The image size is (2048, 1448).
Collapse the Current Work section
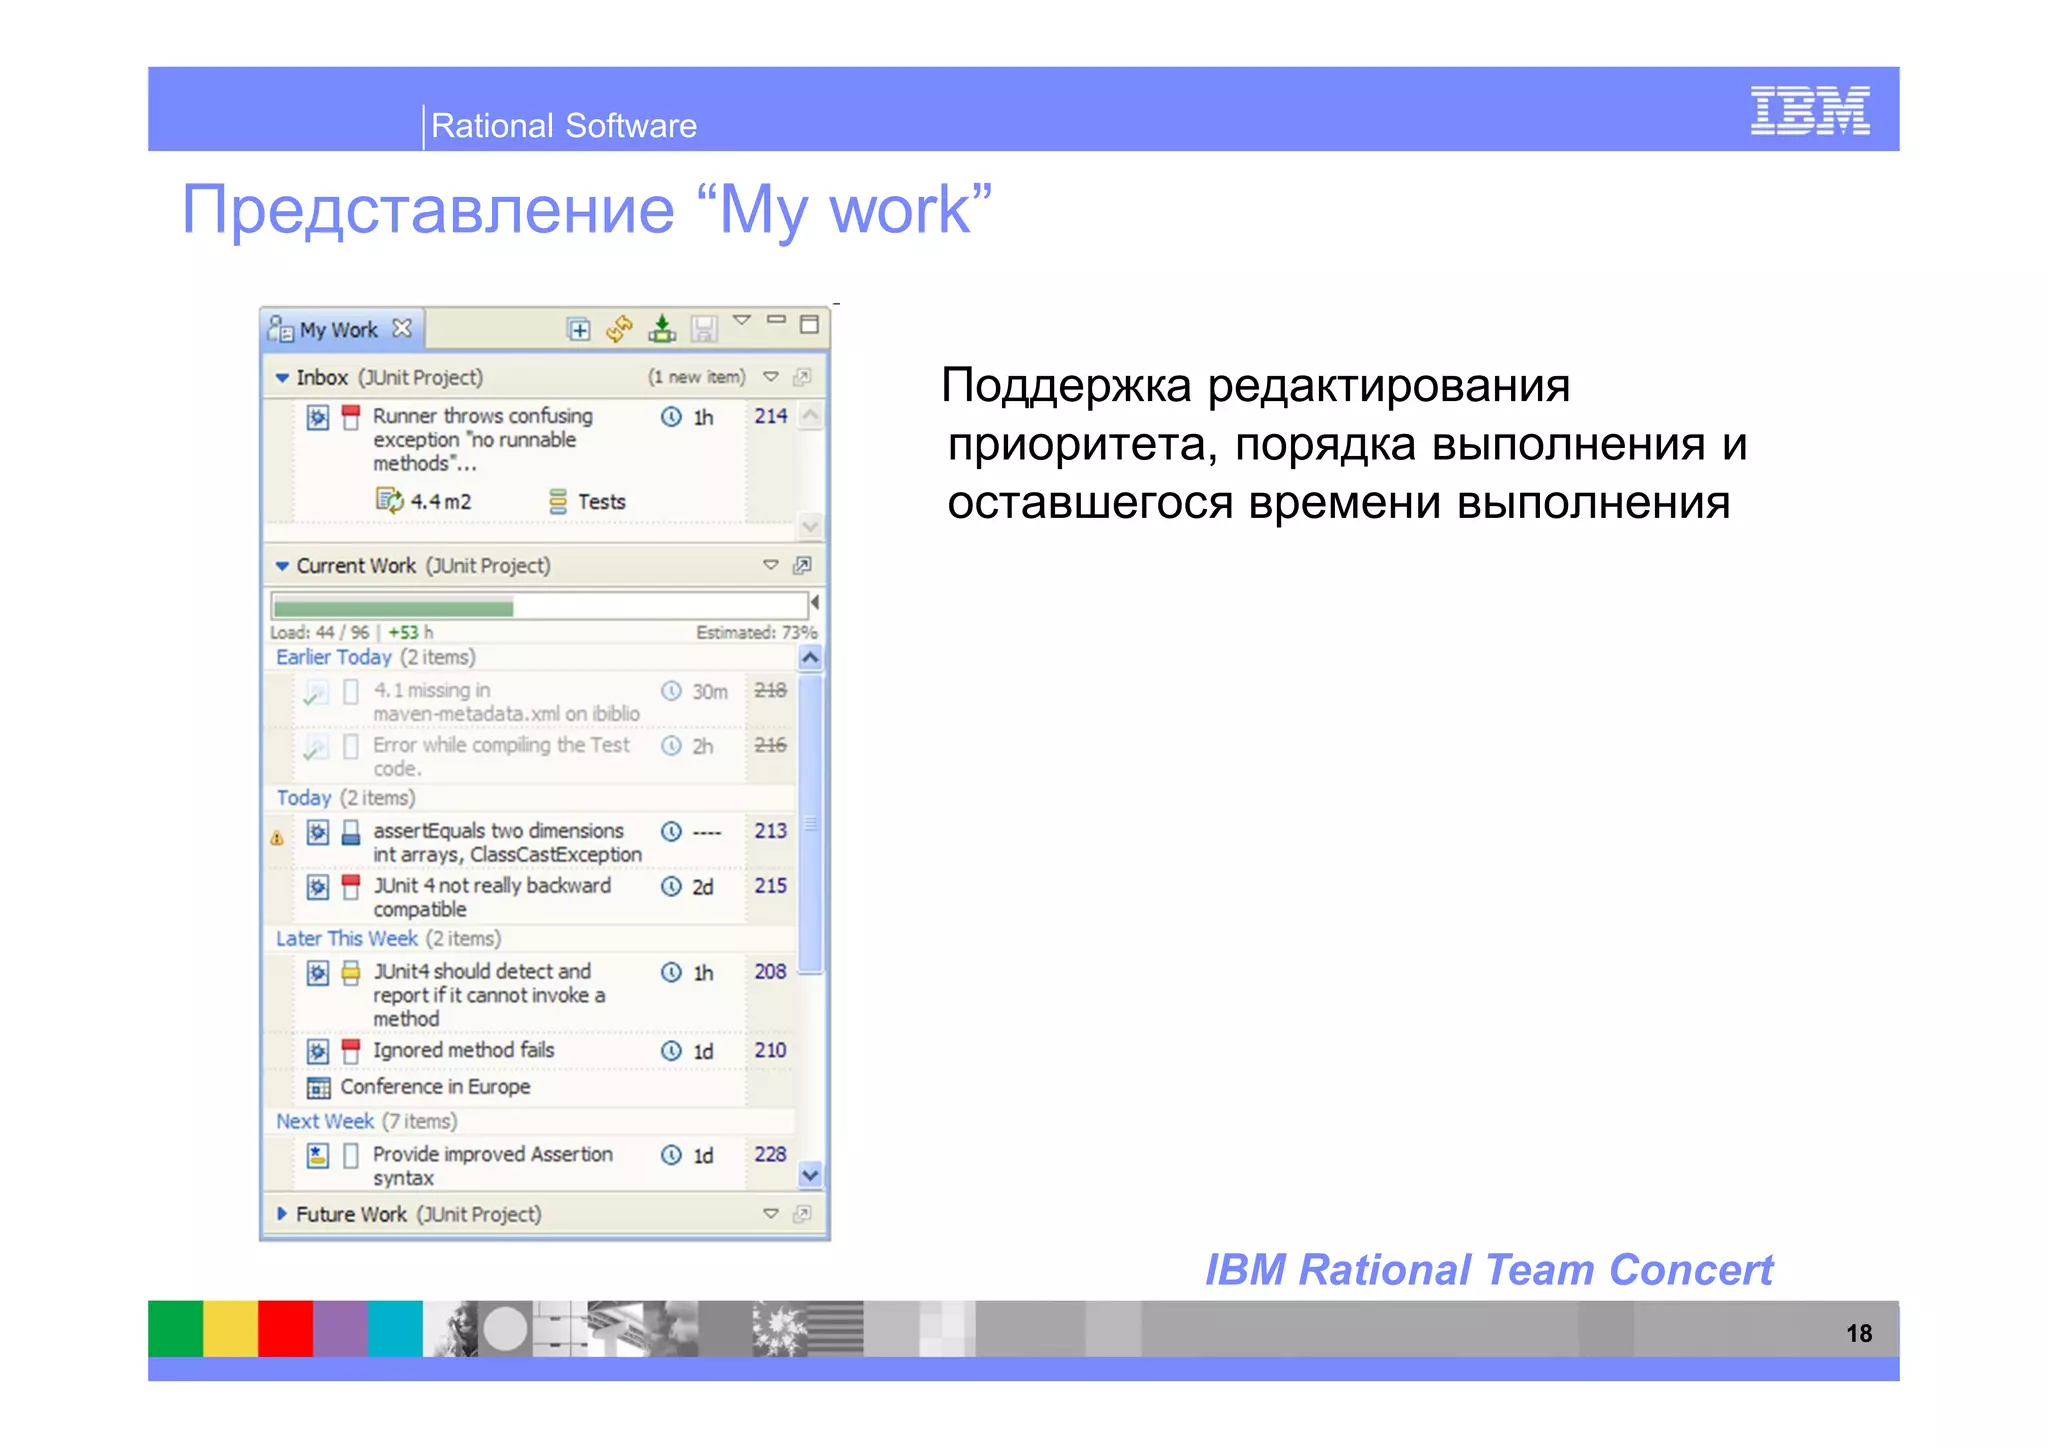coord(282,566)
